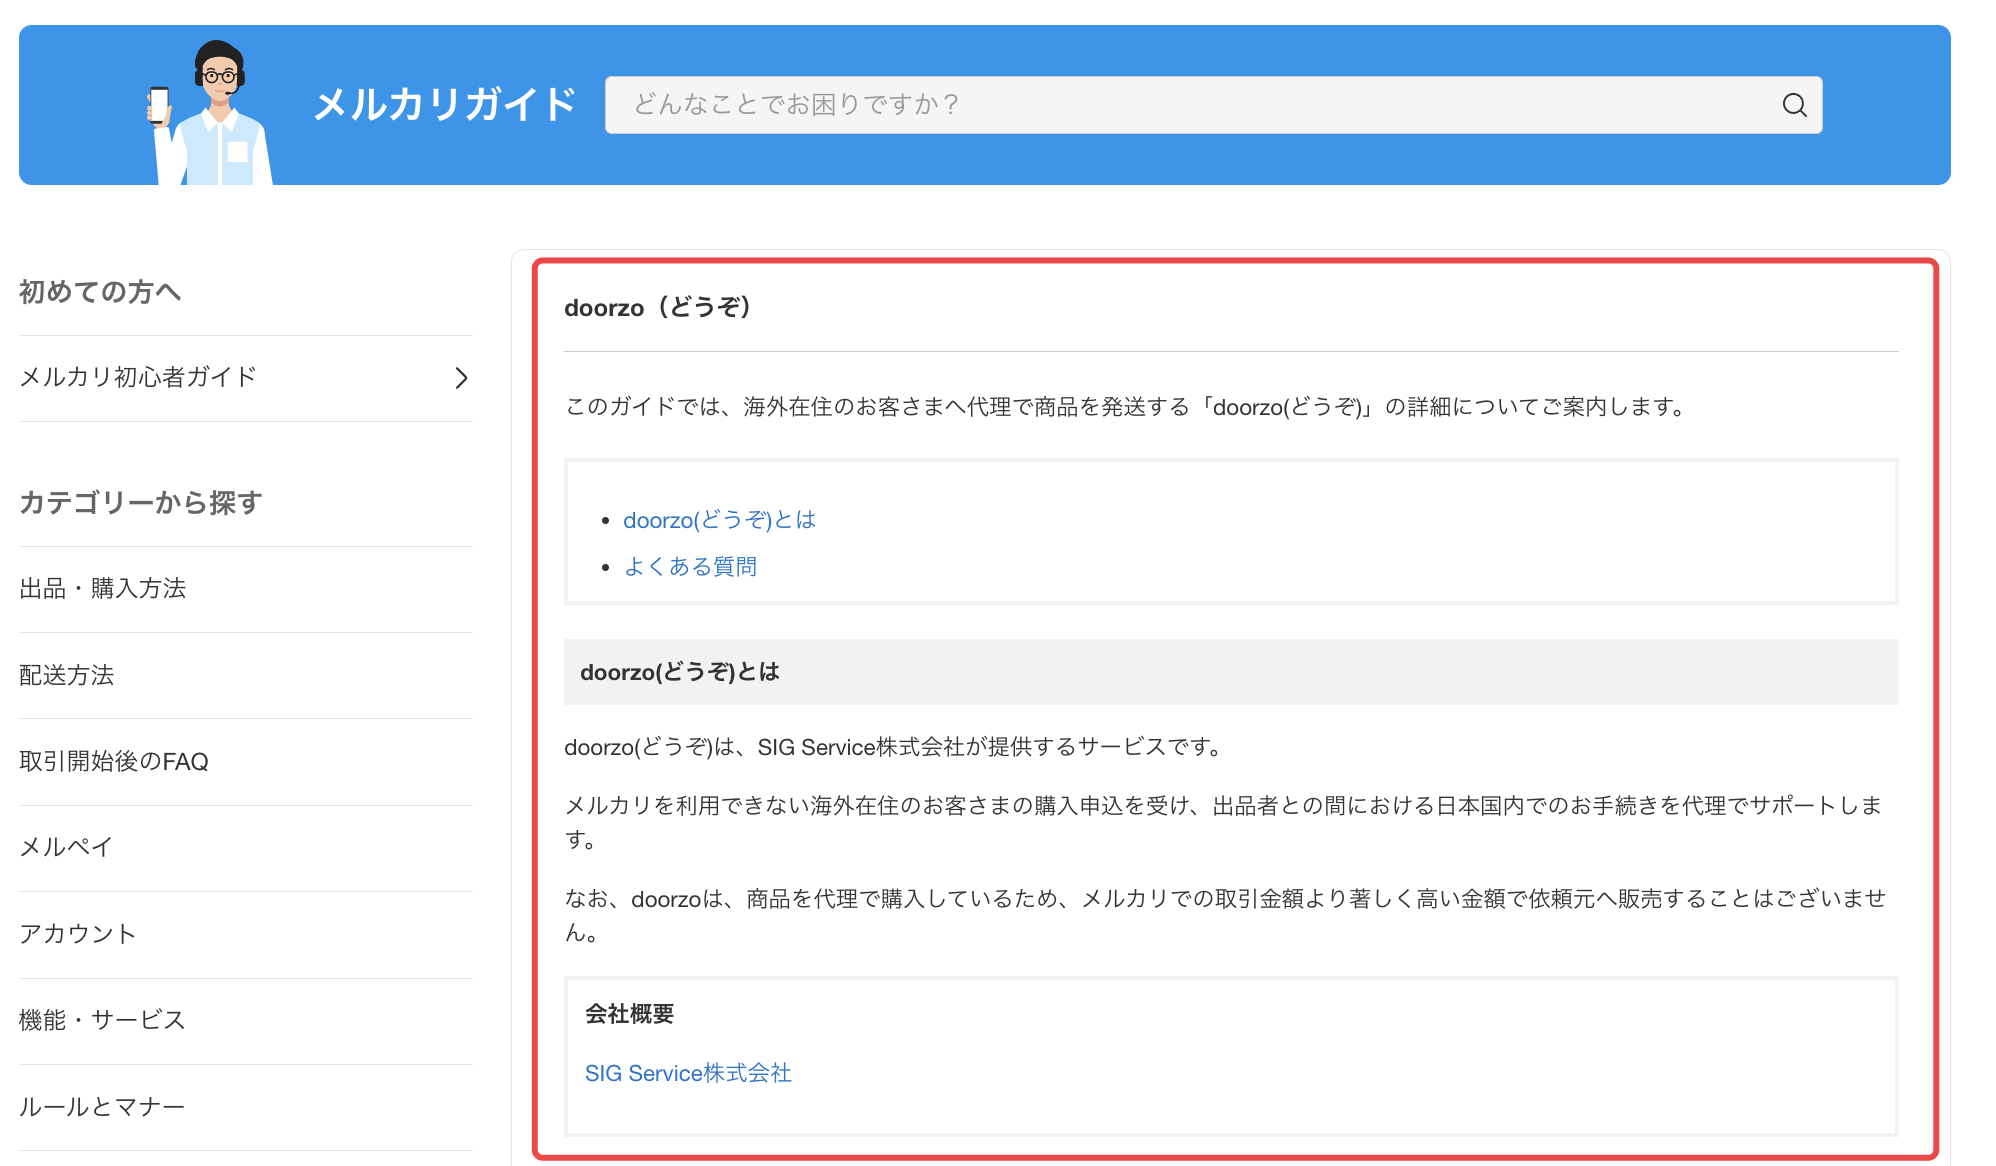Open アカウント category
Image resolution: width=1996 pixels, height=1166 pixels.
click(245, 934)
